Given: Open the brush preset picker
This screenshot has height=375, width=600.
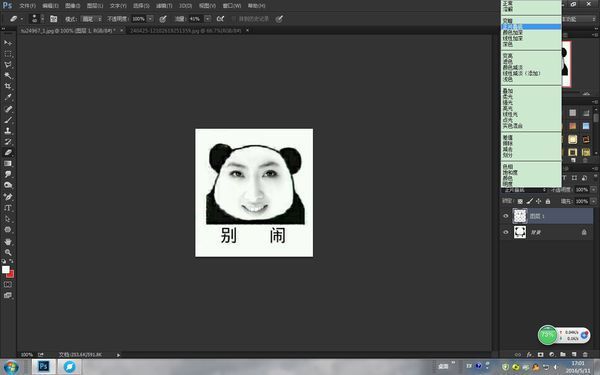Looking at the screenshot, I should 37,18.
